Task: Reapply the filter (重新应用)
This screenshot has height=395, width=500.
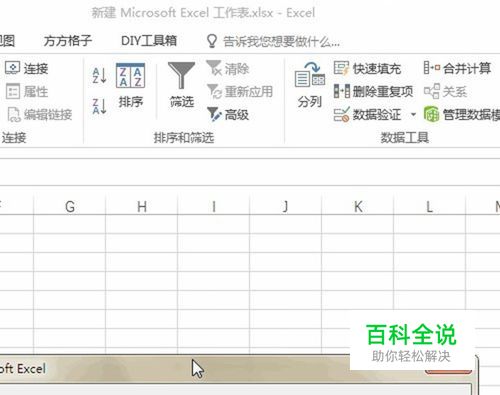Action: click(x=240, y=91)
